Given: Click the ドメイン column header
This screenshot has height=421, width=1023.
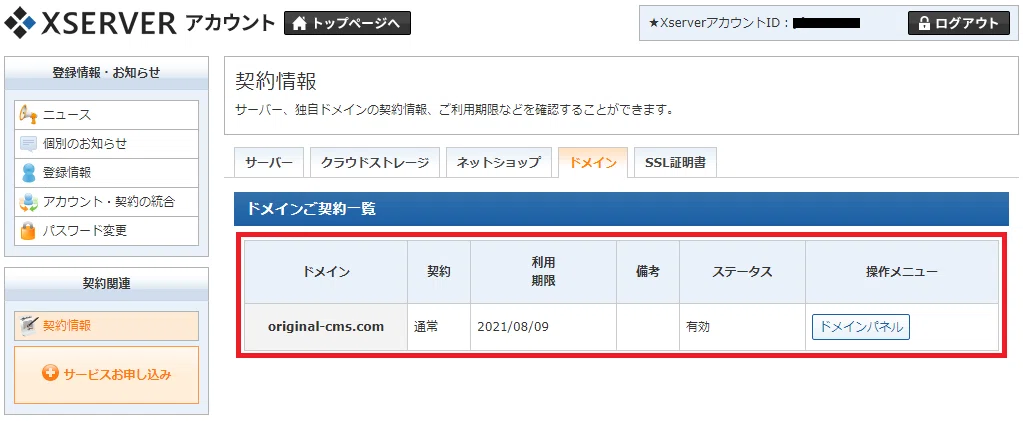Looking at the screenshot, I should [326, 272].
